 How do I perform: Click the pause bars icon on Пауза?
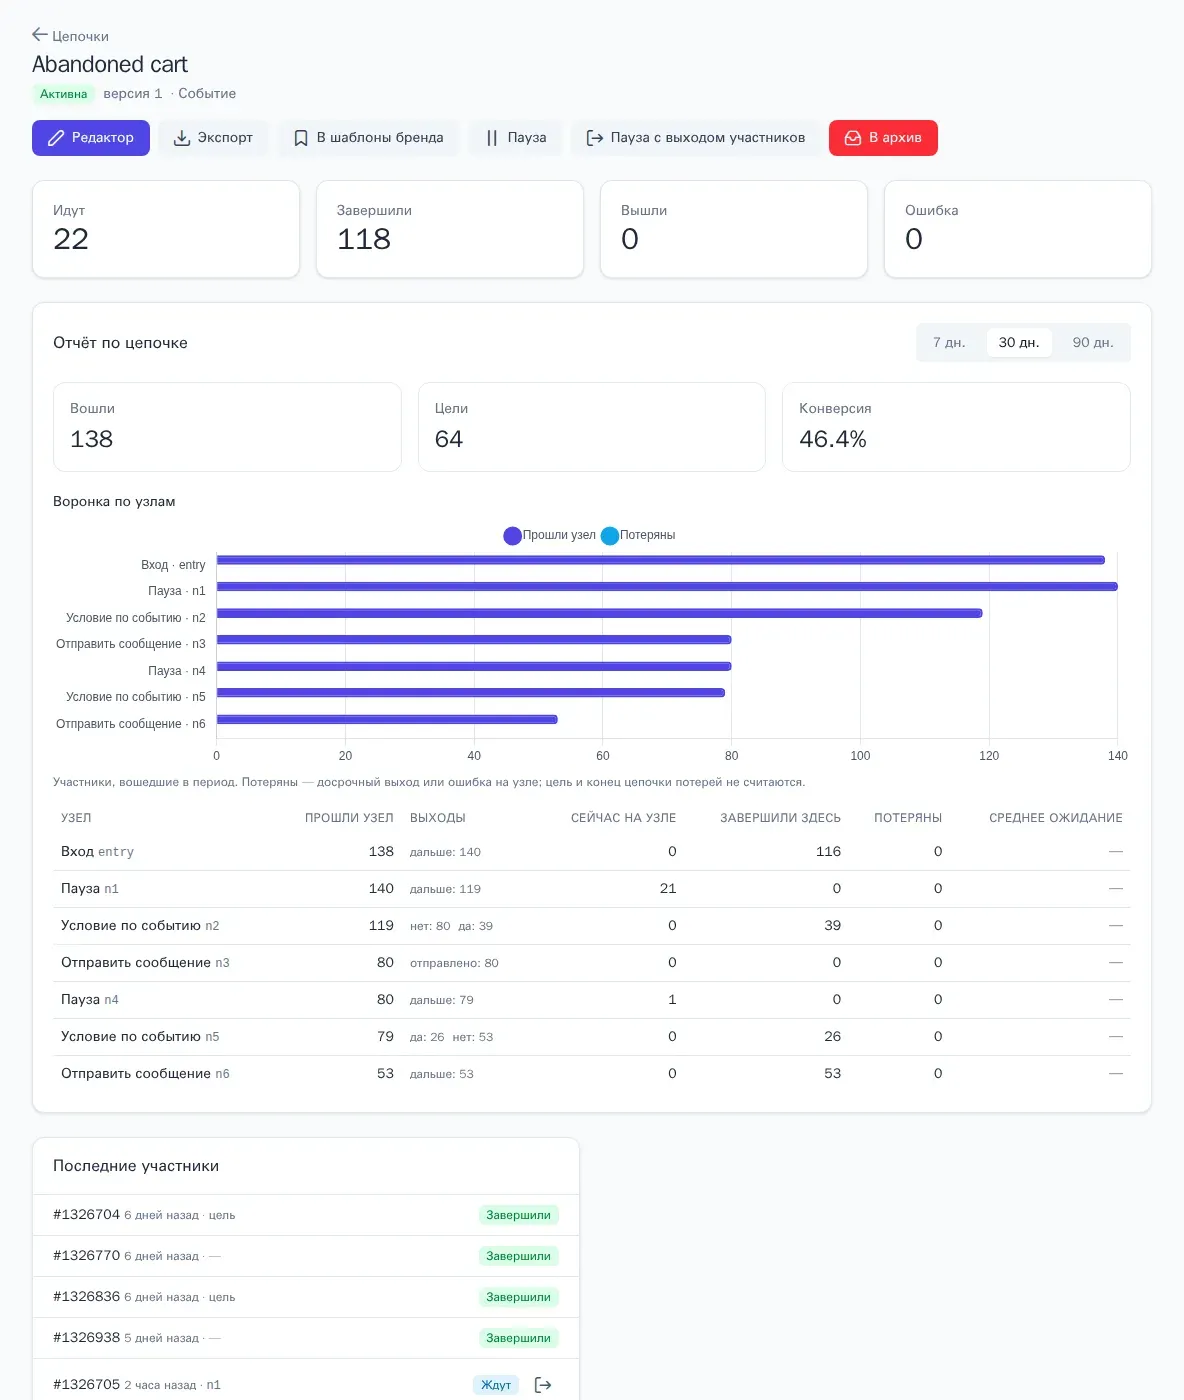492,138
